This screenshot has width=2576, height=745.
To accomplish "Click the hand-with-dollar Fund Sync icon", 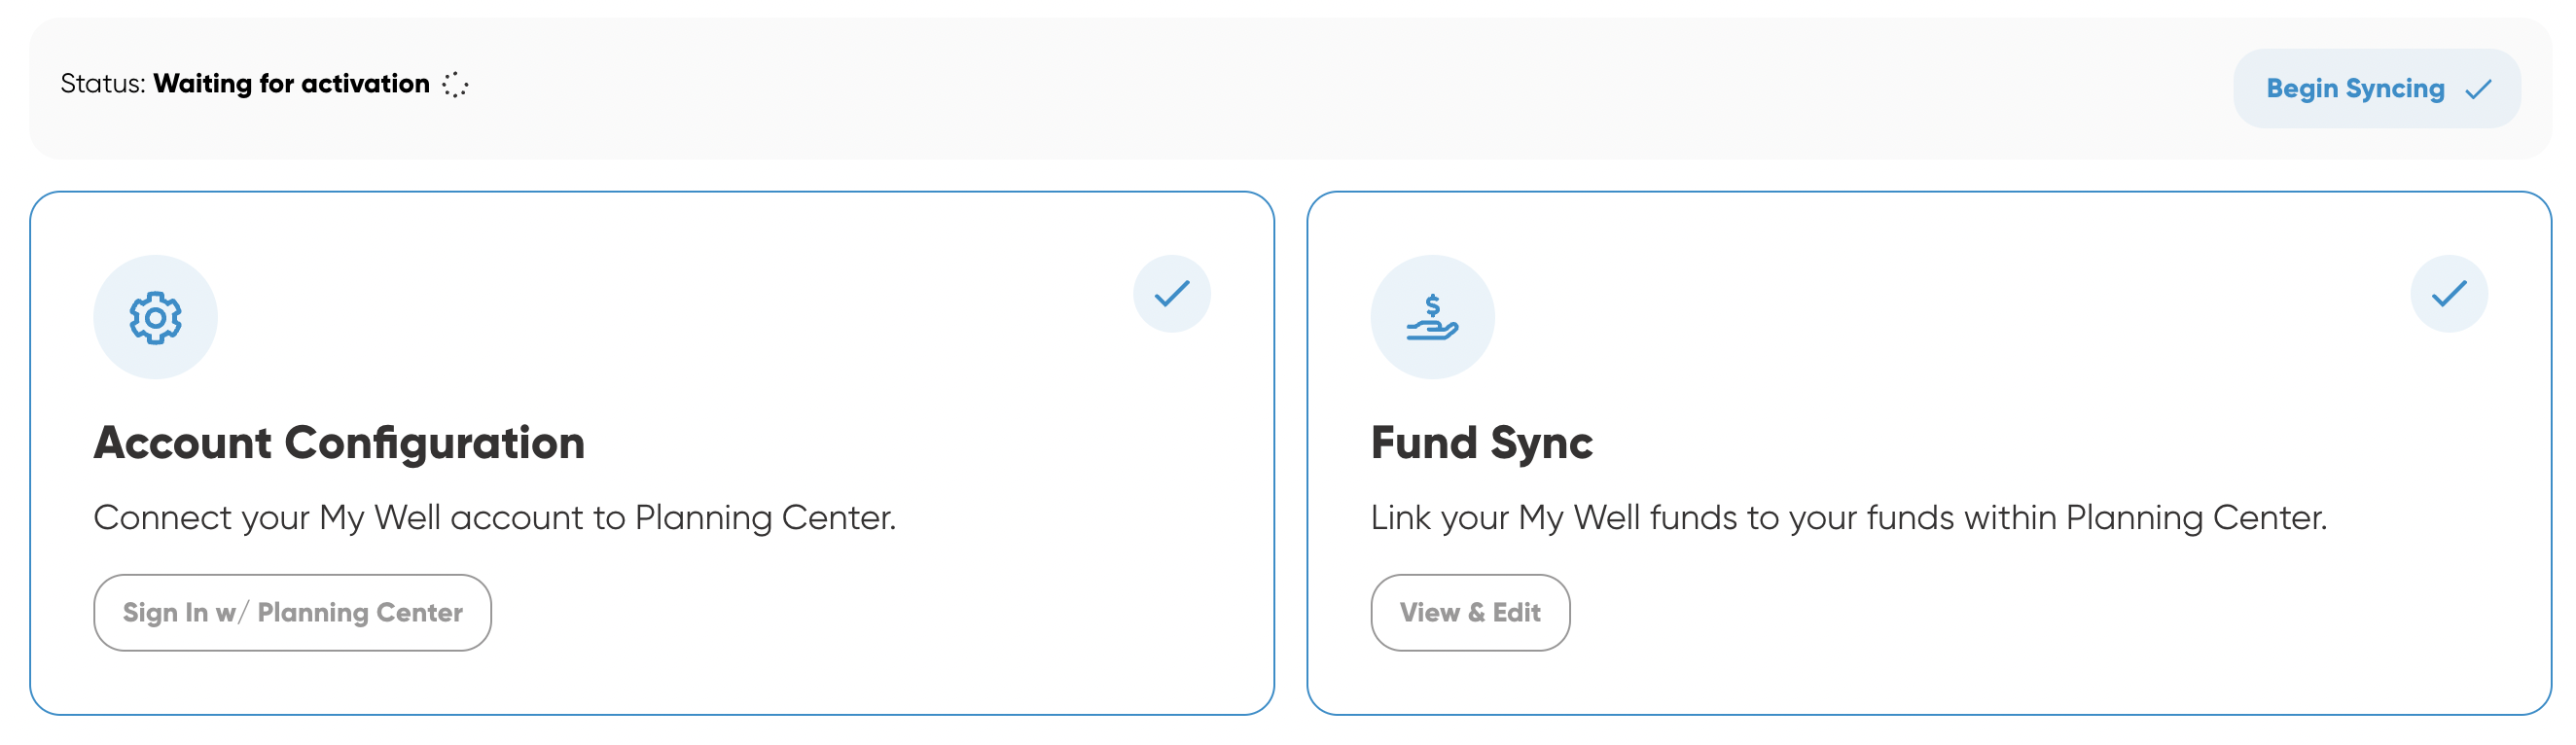I will pos(1432,317).
